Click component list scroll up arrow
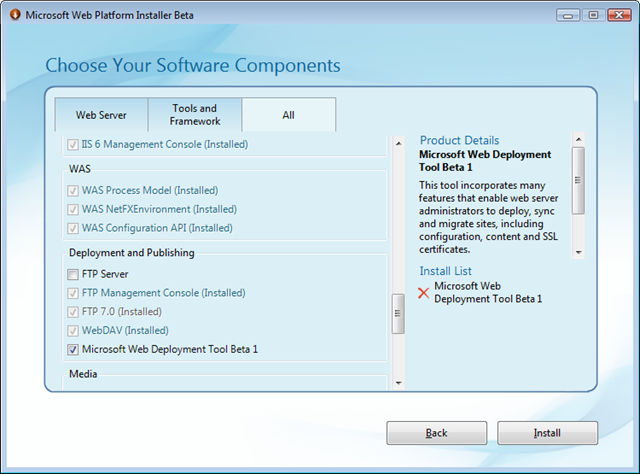The width and height of the screenshot is (640, 474). (398, 143)
